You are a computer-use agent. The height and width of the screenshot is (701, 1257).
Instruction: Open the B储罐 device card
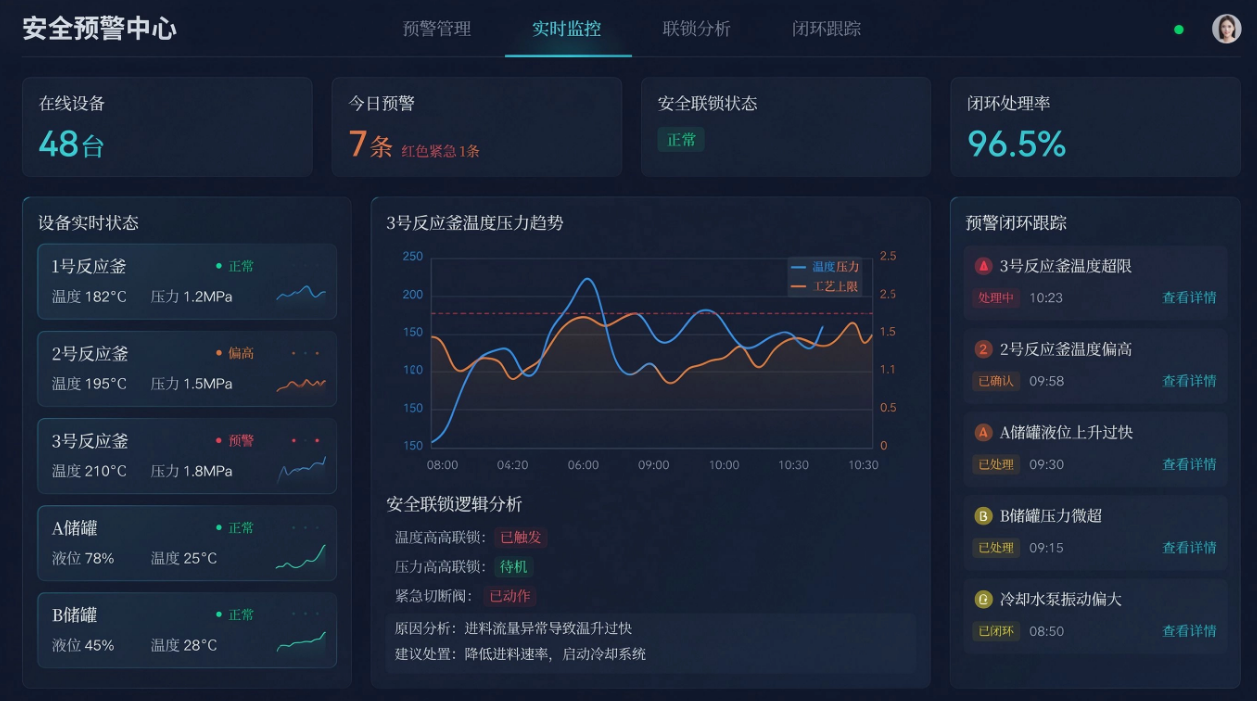187,630
